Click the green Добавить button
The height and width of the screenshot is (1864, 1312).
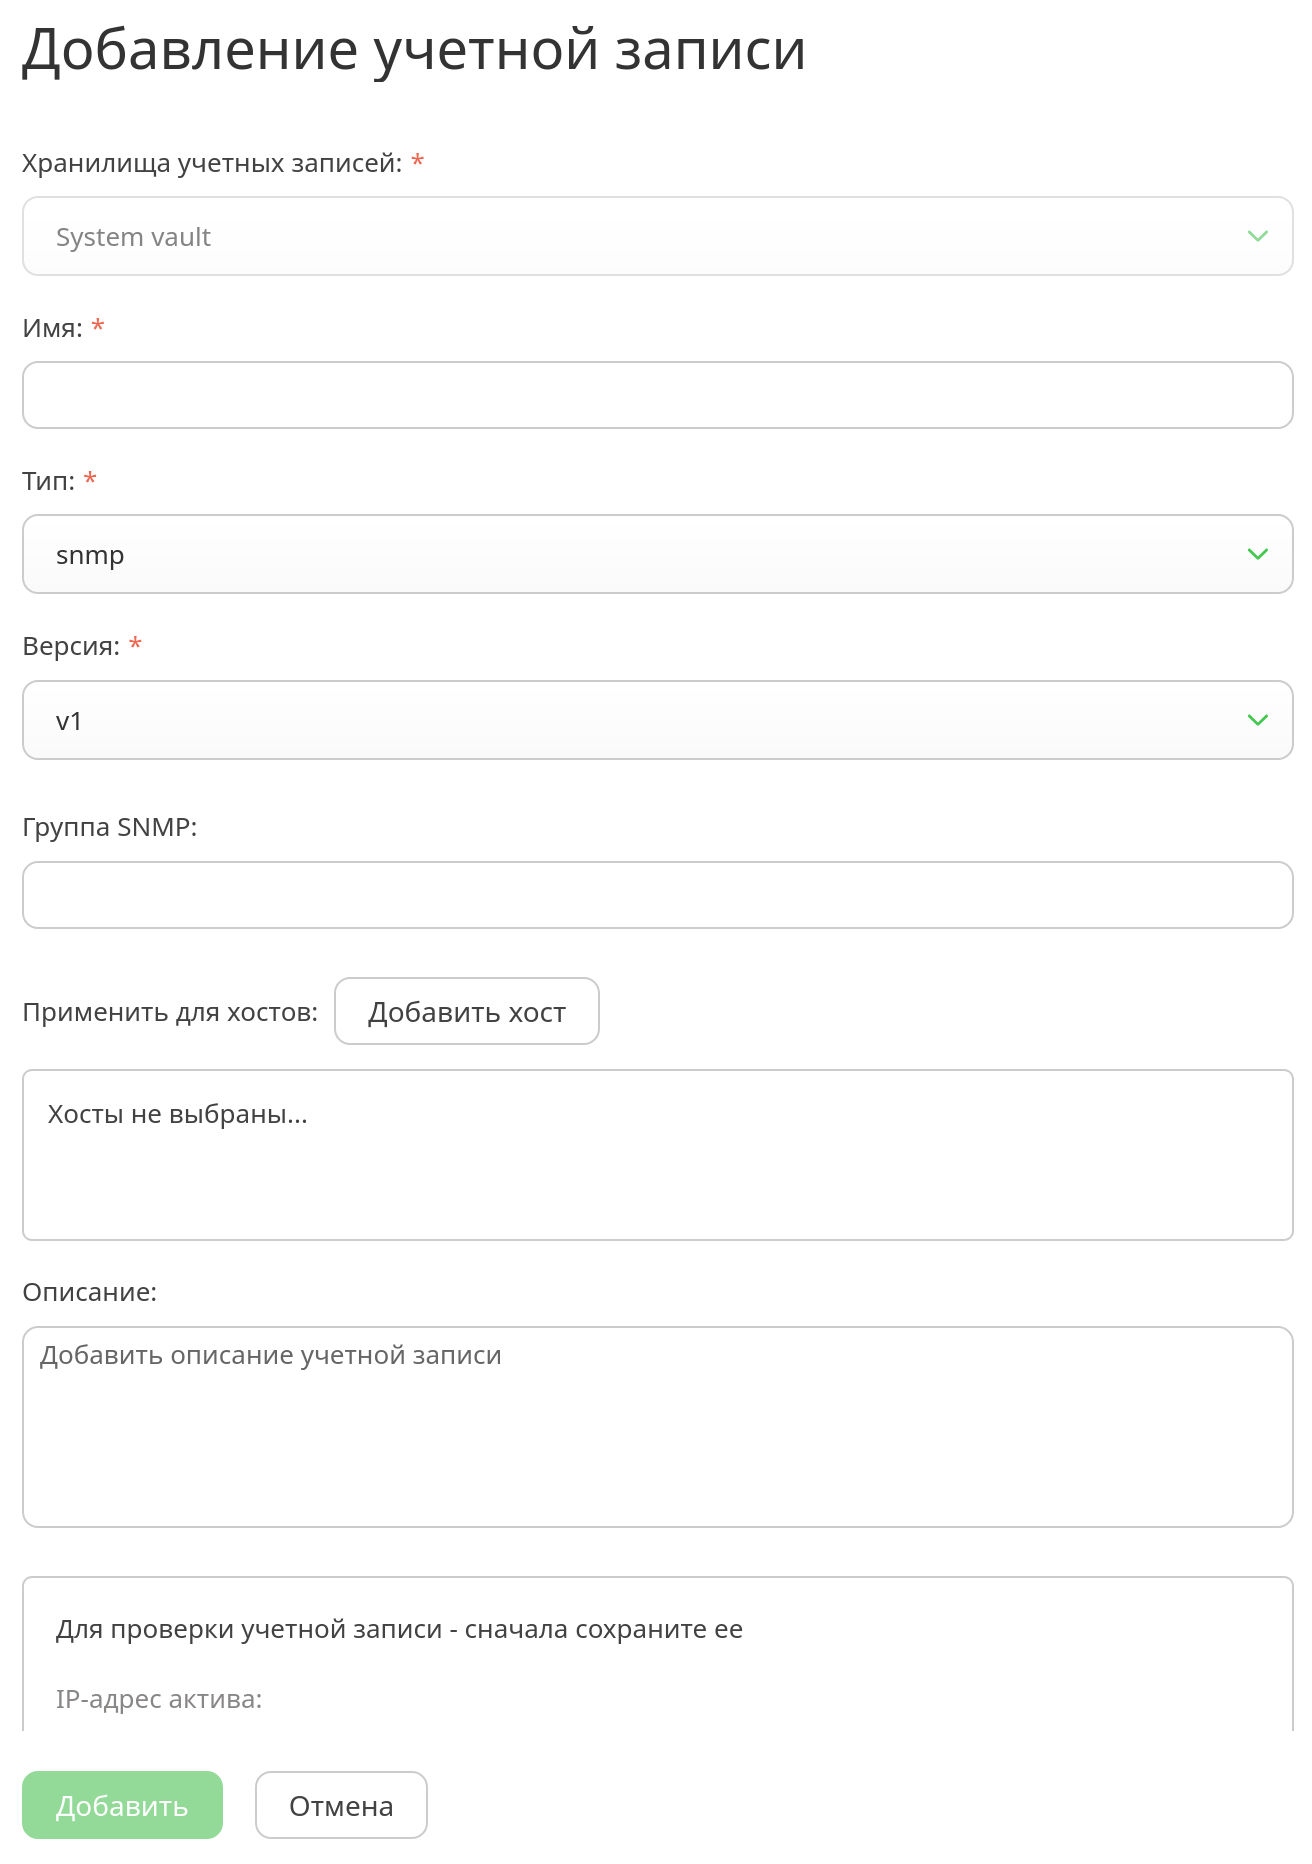coord(122,1805)
